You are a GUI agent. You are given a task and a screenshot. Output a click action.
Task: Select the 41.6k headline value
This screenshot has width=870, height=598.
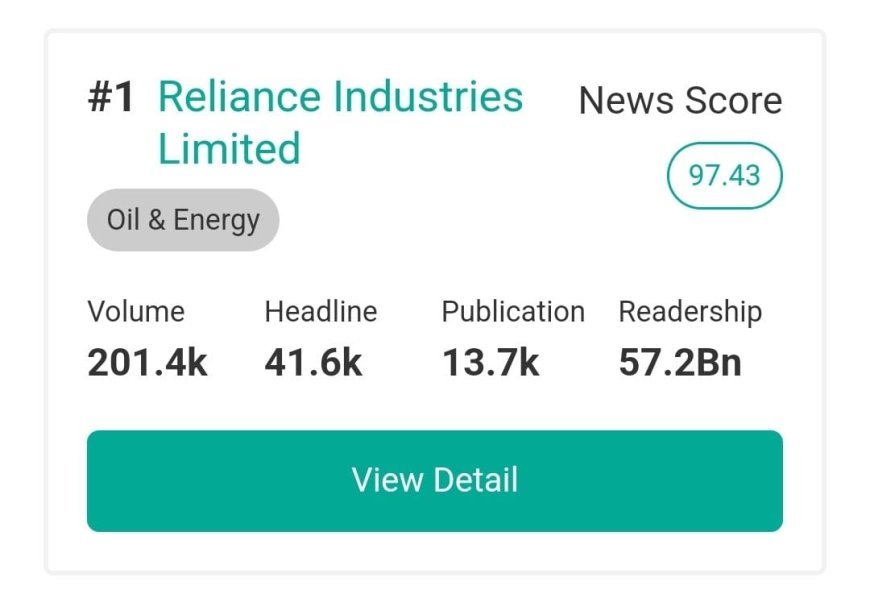point(313,363)
